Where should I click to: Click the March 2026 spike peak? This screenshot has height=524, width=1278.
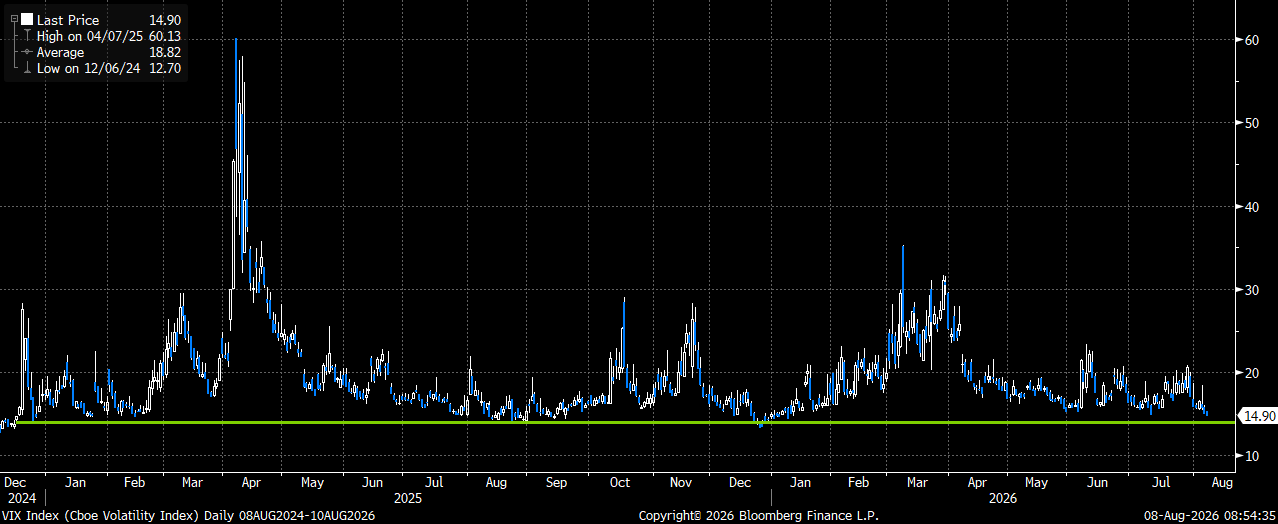coord(903,247)
